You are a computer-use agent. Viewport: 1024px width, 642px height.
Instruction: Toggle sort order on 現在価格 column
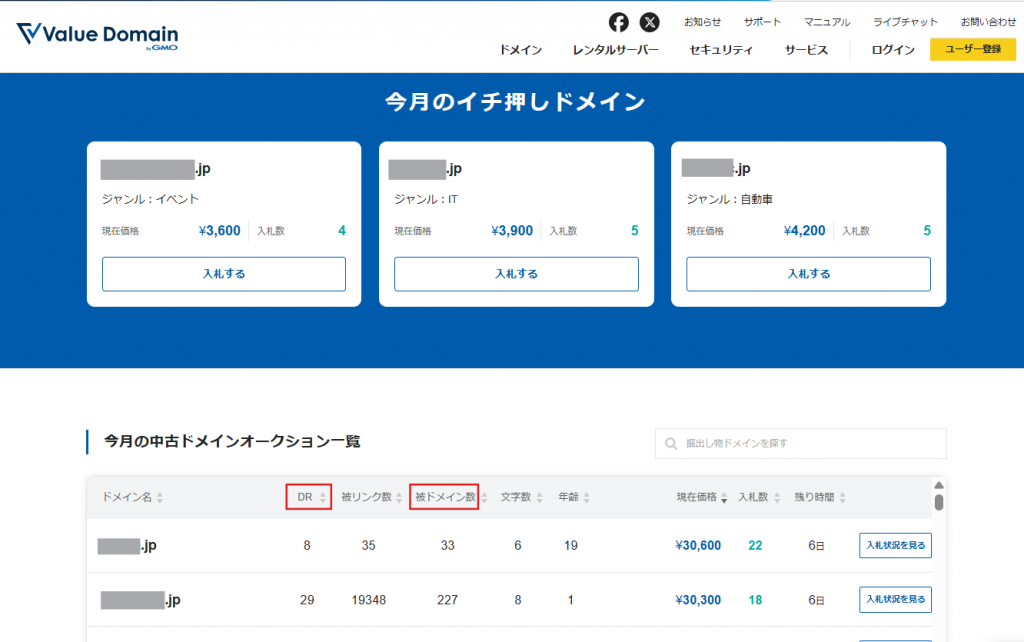tap(723, 495)
